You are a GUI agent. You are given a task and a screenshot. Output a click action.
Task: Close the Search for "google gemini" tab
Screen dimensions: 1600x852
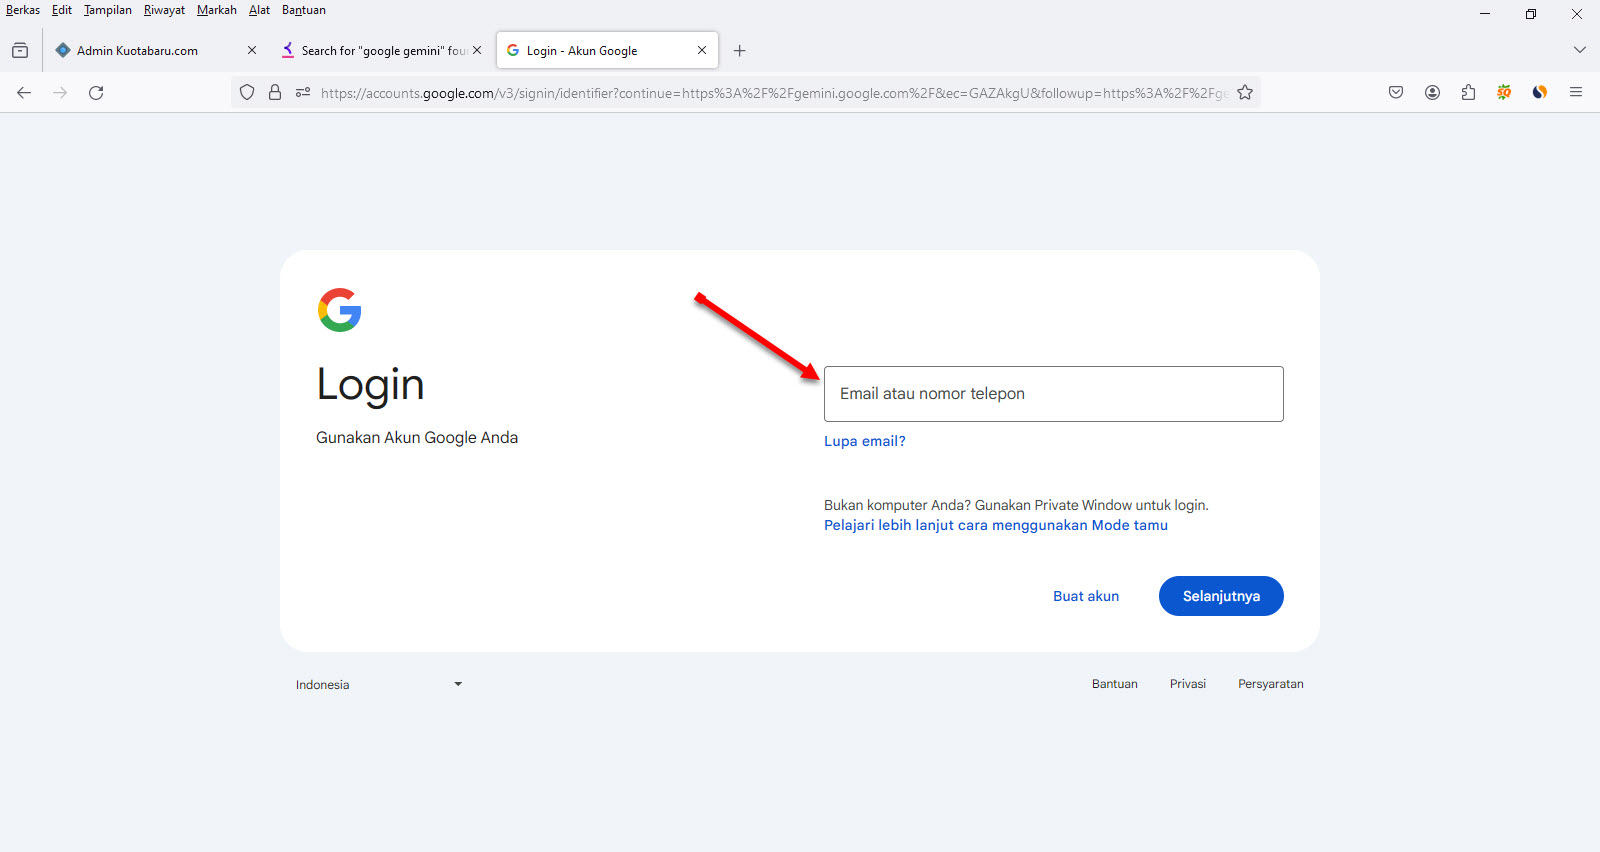[x=477, y=50]
